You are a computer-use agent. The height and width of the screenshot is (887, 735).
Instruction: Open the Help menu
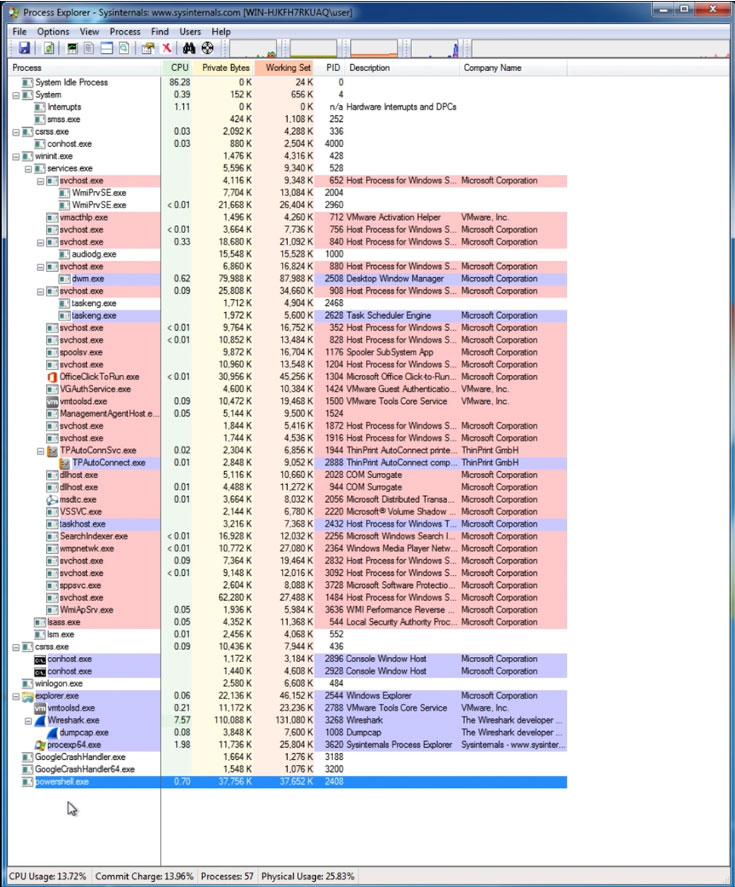pos(221,32)
